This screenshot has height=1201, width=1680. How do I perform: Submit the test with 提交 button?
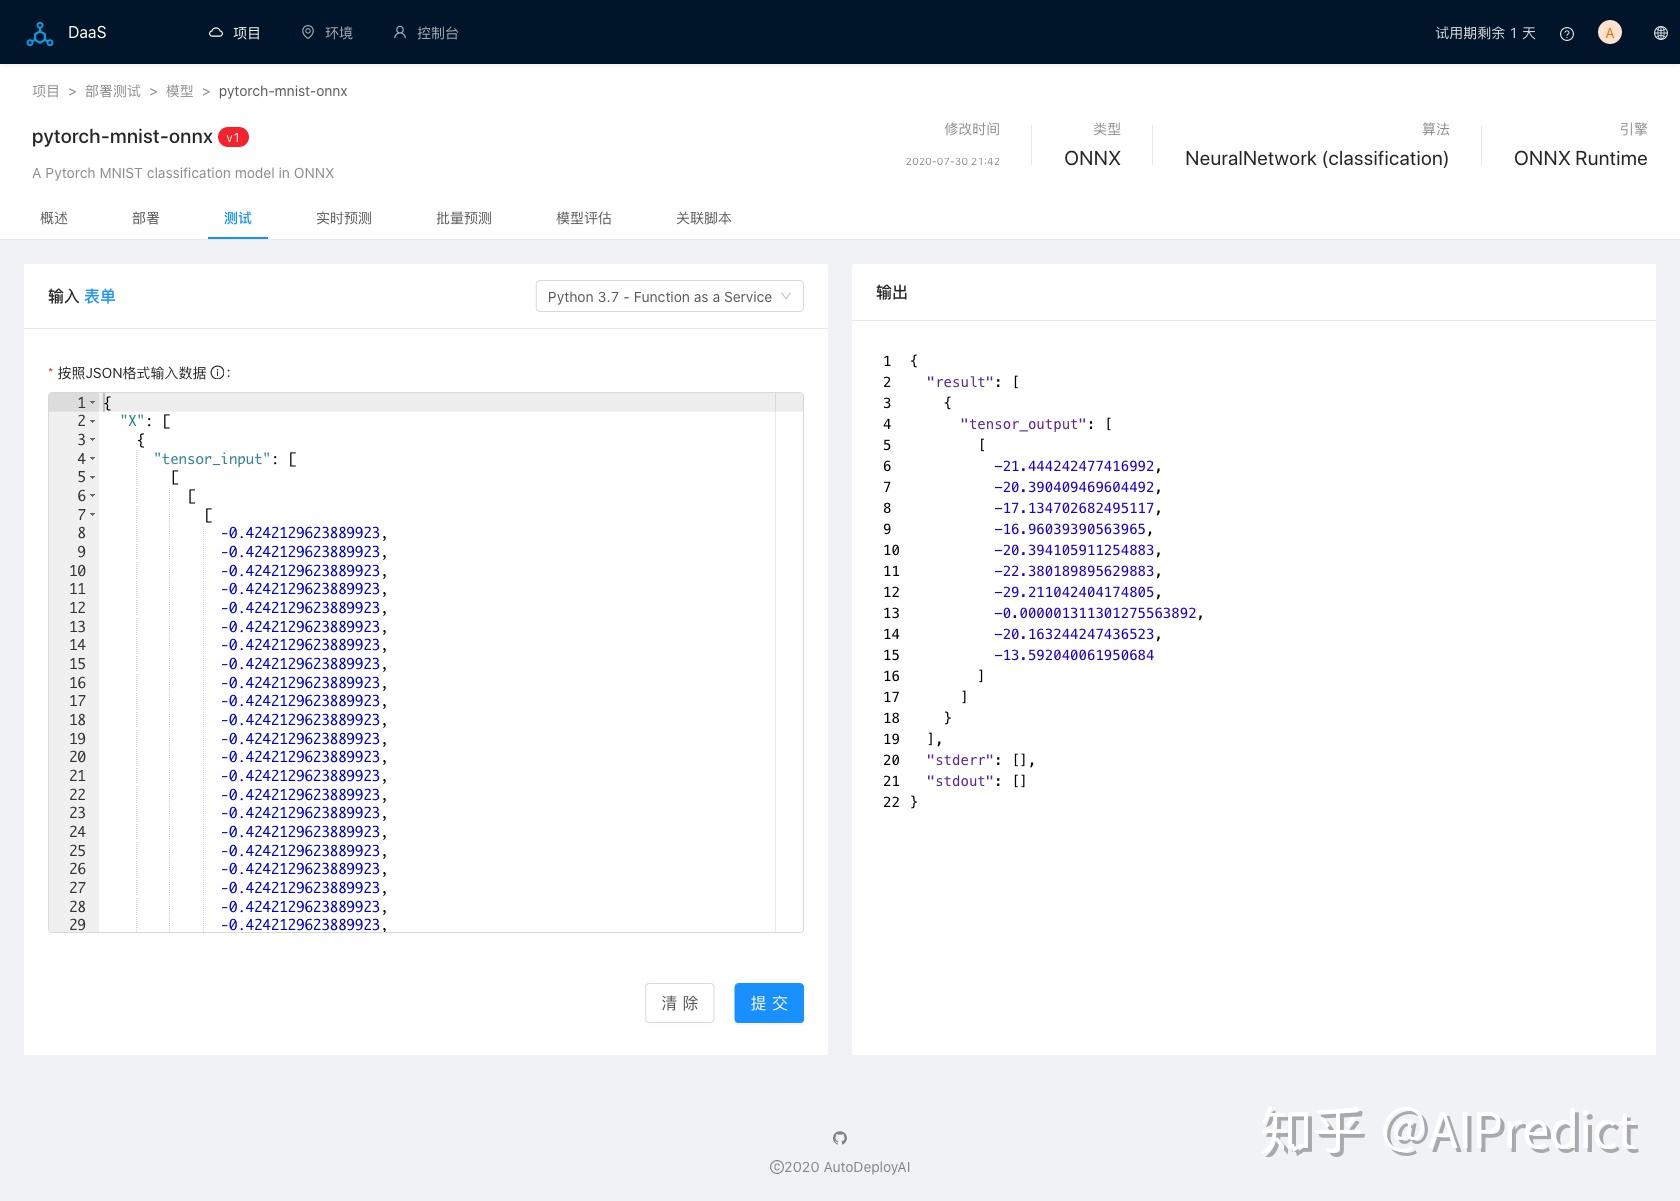click(x=768, y=1003)
